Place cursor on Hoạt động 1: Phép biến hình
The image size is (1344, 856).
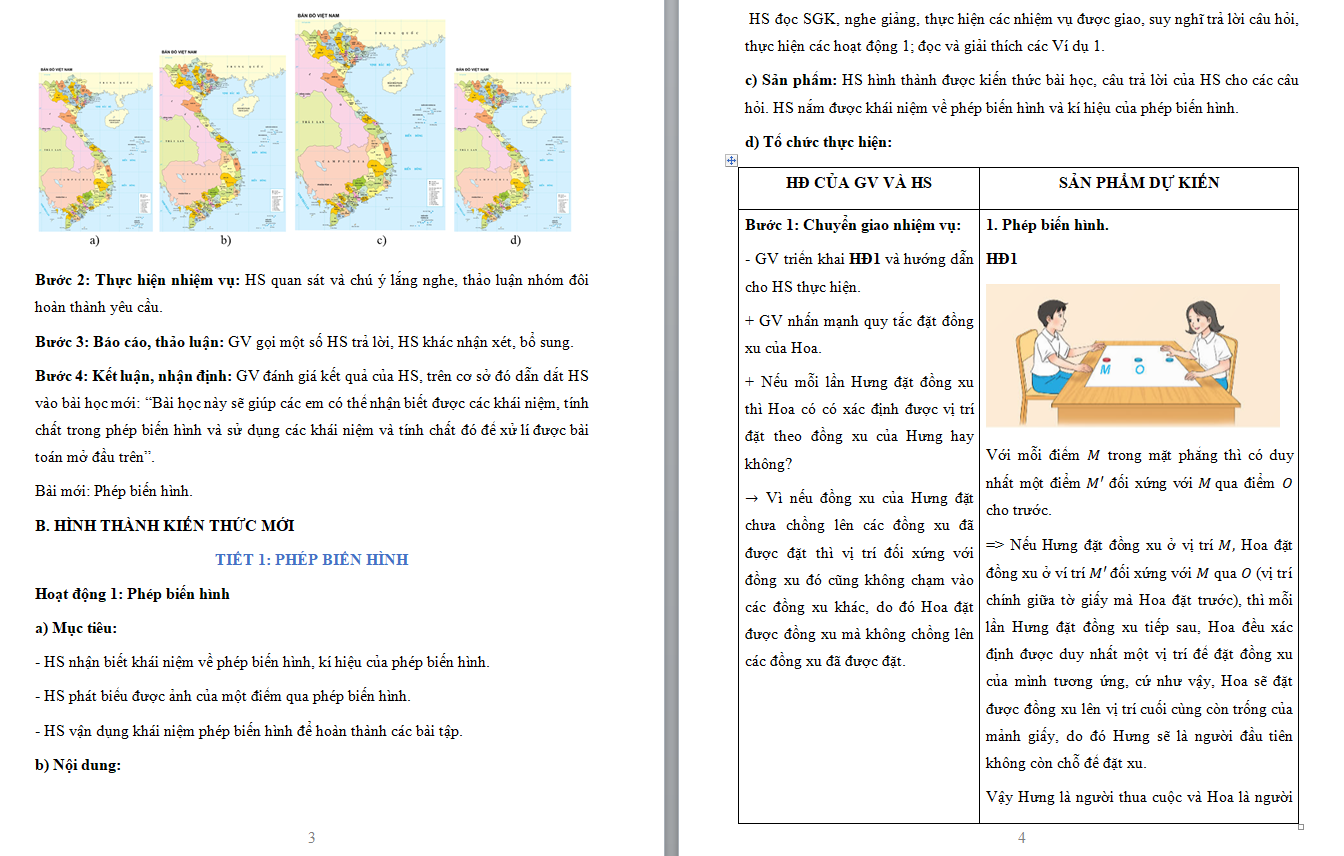pyautogui.click(x=132, y=594)
